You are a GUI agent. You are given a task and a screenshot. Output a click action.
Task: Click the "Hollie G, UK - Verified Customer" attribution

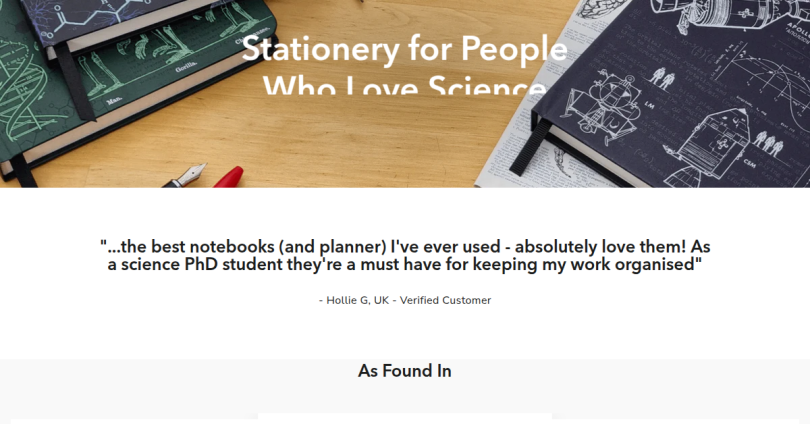click(404, 300)
